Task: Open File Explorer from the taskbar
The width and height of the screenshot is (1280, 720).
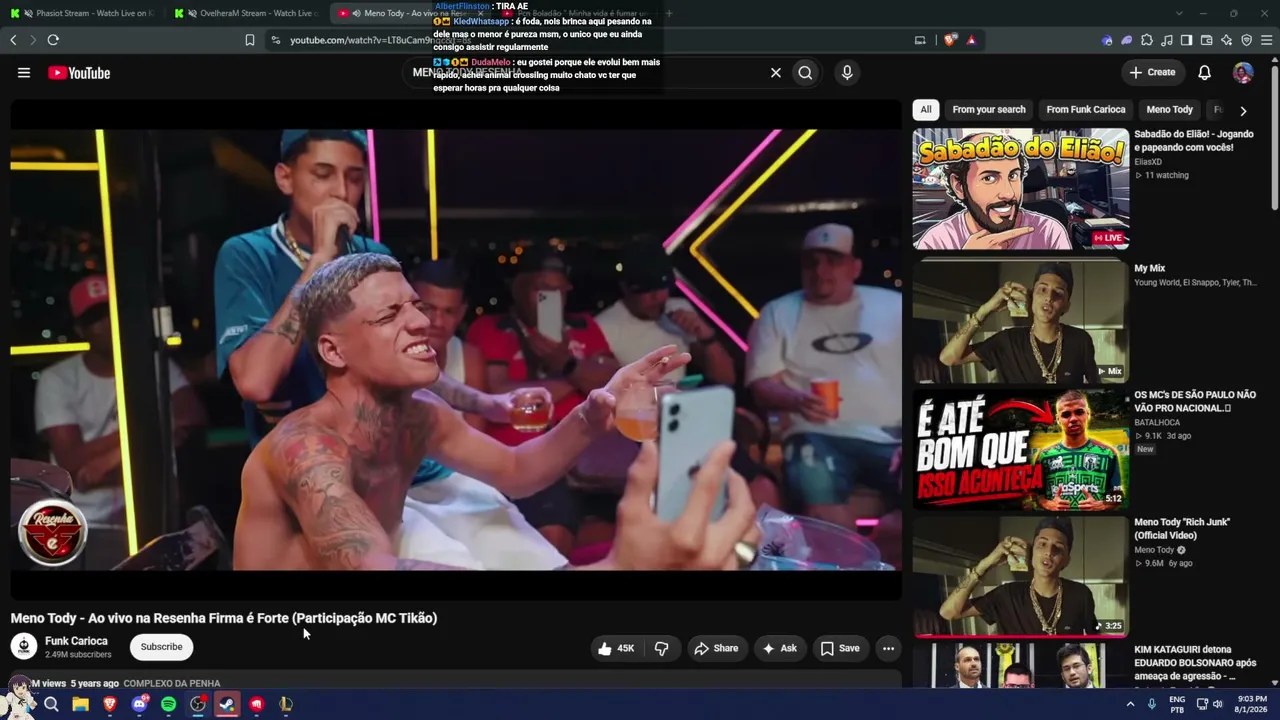Action: click(80, 704)
